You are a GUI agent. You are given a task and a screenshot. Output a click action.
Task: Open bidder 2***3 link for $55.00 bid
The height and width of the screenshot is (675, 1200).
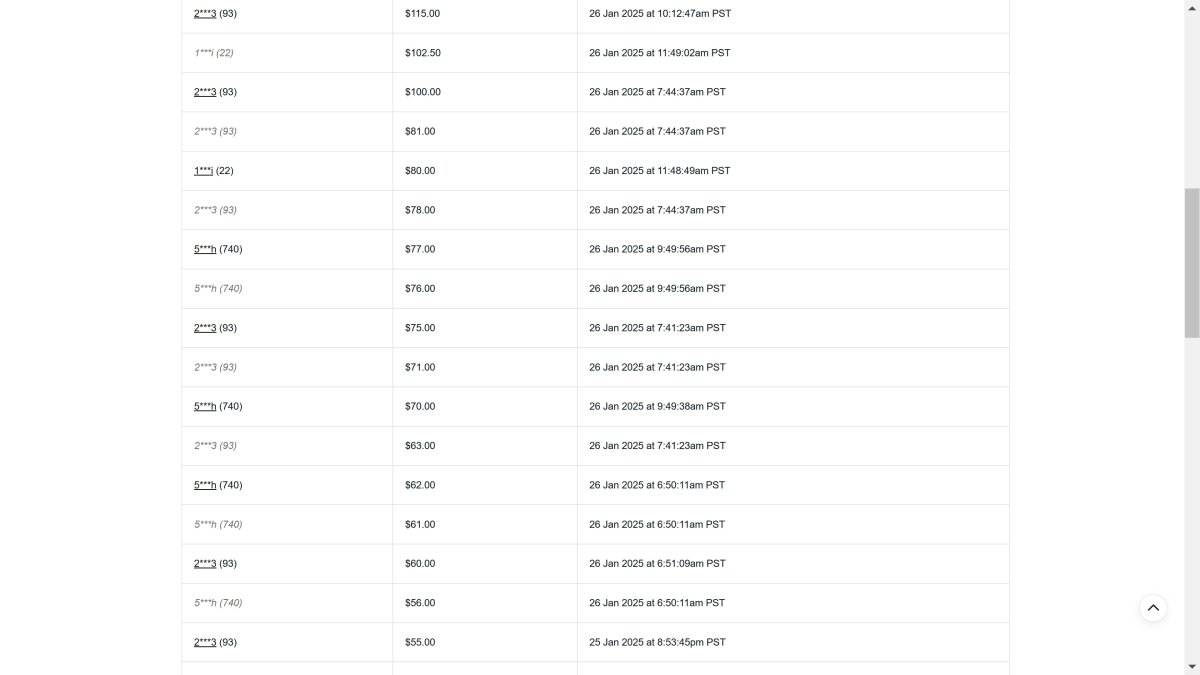[205, 642]
